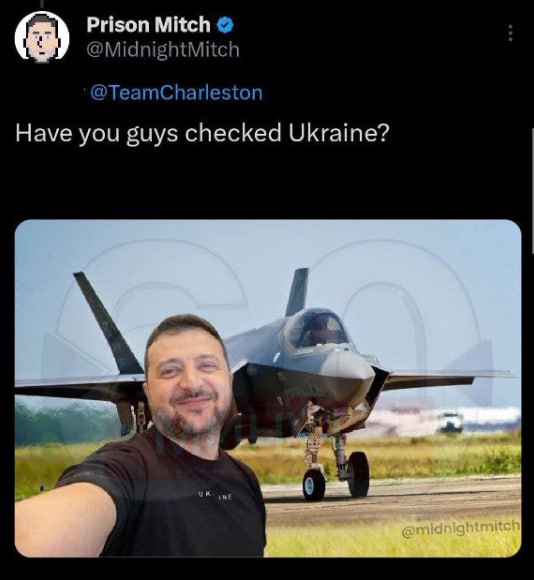Click the blue verified badge
This screenshot has height=580, width=534.
click(x=225, y=25)
